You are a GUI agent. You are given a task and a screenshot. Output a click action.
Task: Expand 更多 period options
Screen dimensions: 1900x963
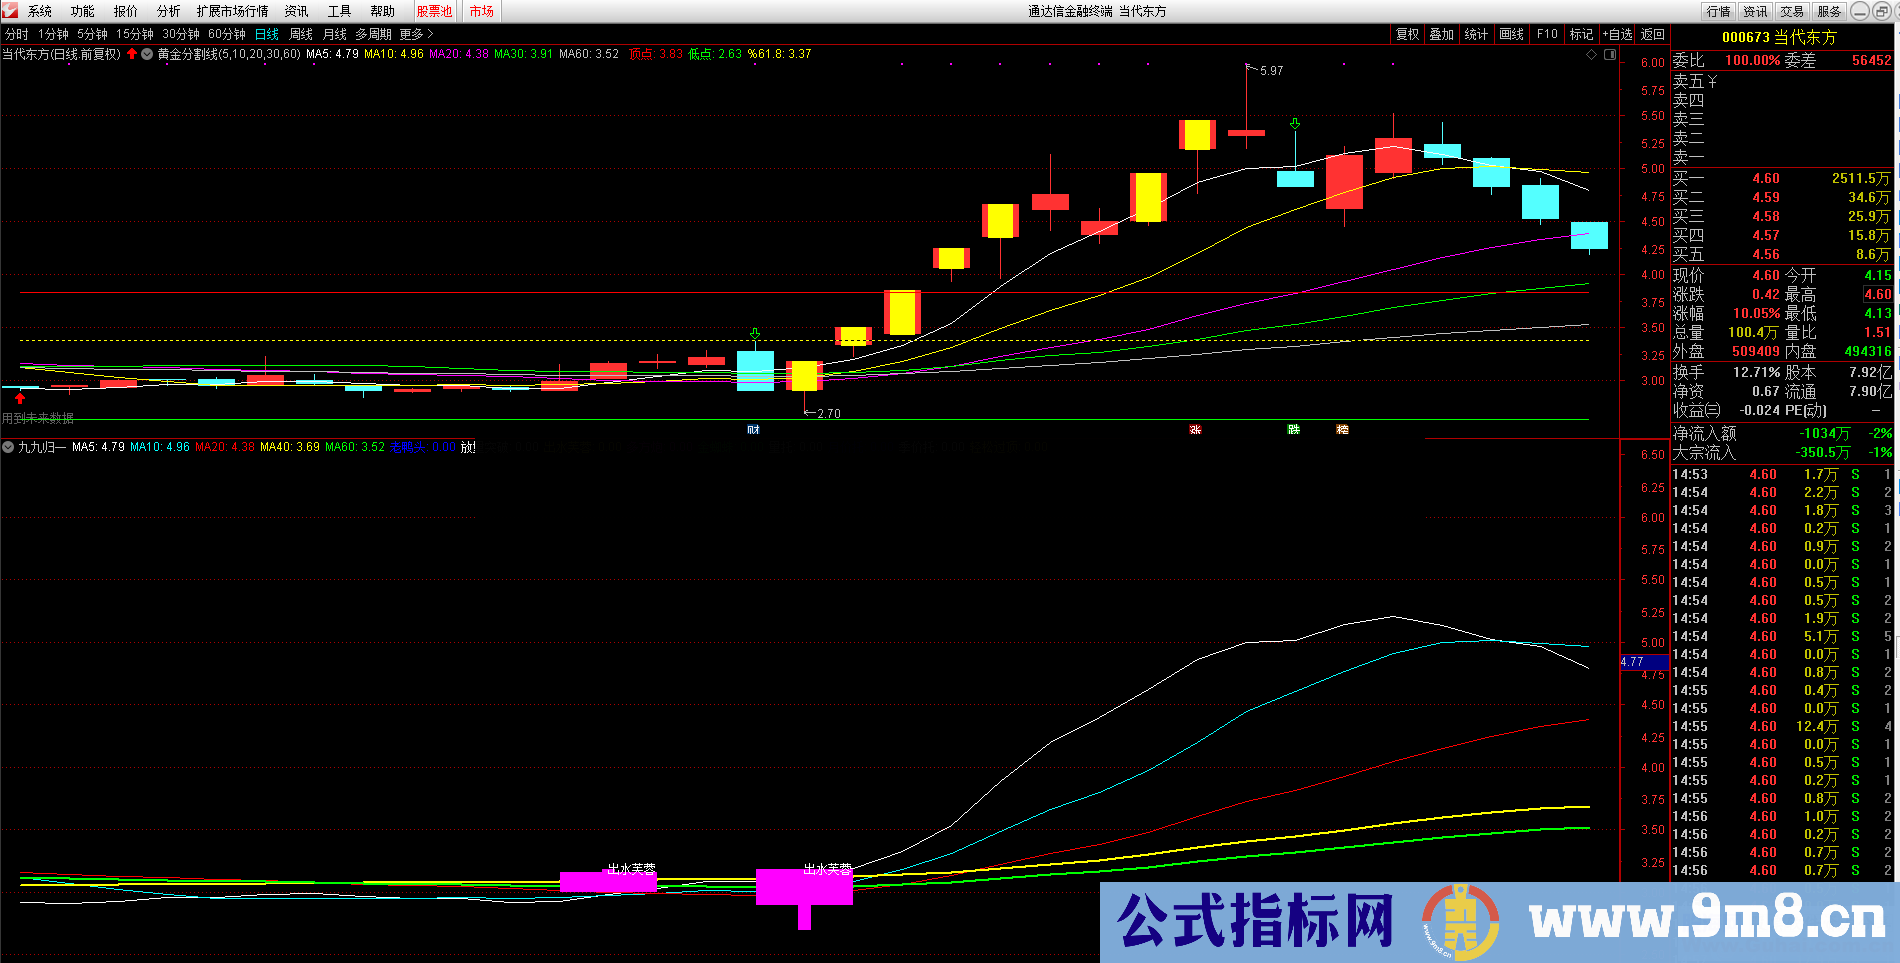416,34
